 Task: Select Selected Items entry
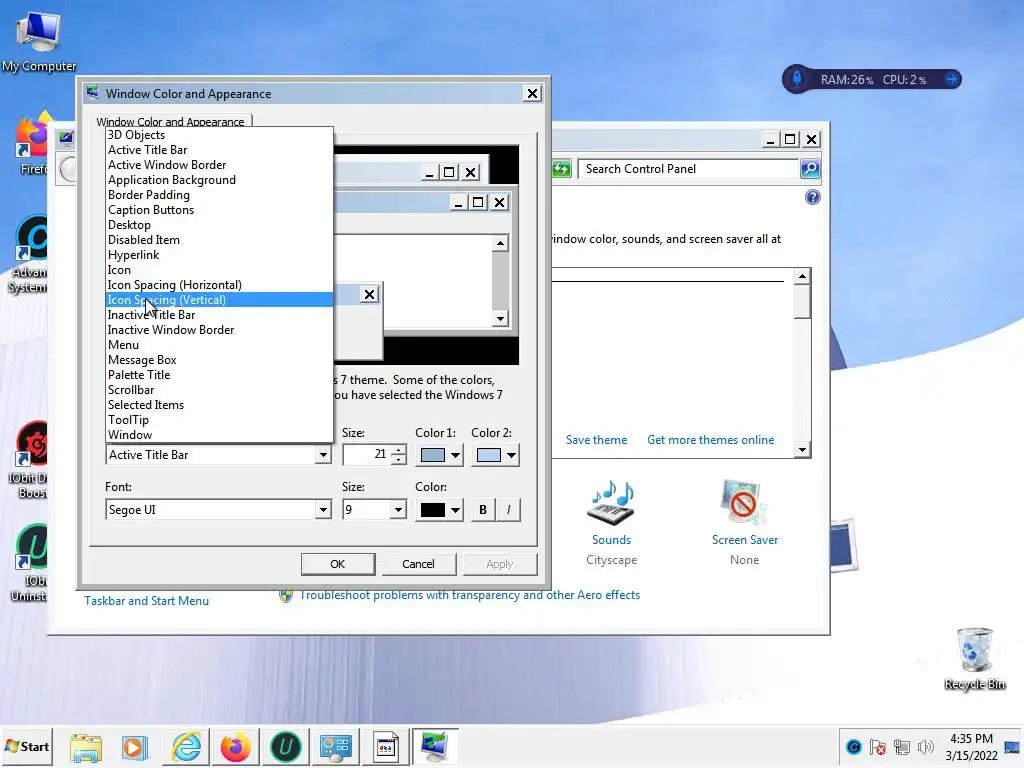pyautogui.click(x=219, y=405)
